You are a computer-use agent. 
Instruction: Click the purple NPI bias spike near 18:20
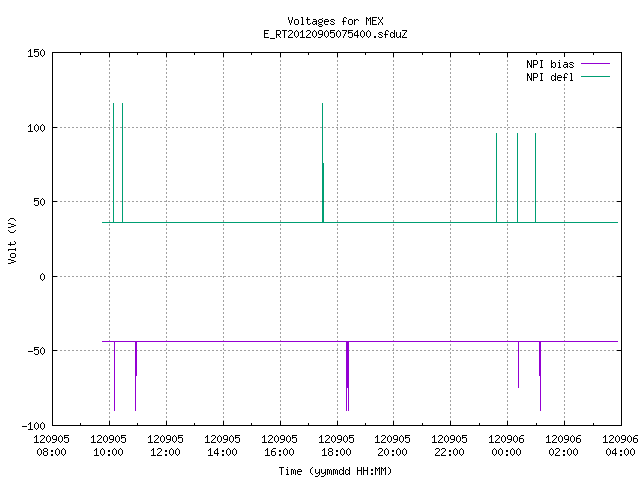tap(347, 376)
